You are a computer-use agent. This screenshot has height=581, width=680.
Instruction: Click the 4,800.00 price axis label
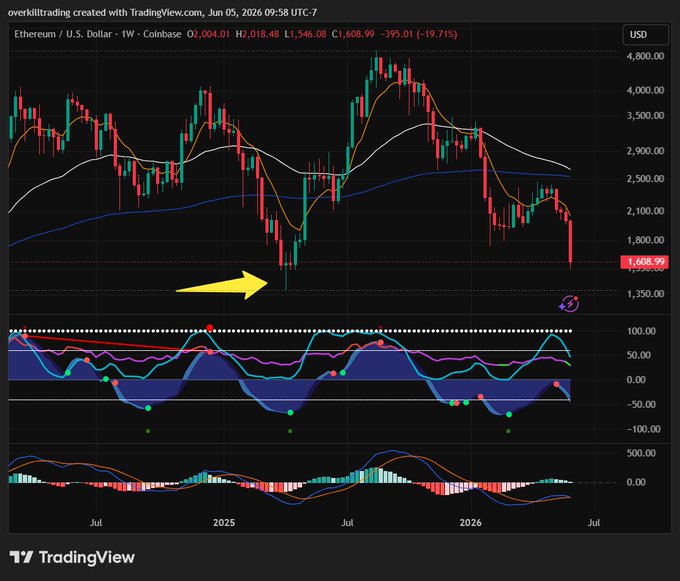click(645, 56)
